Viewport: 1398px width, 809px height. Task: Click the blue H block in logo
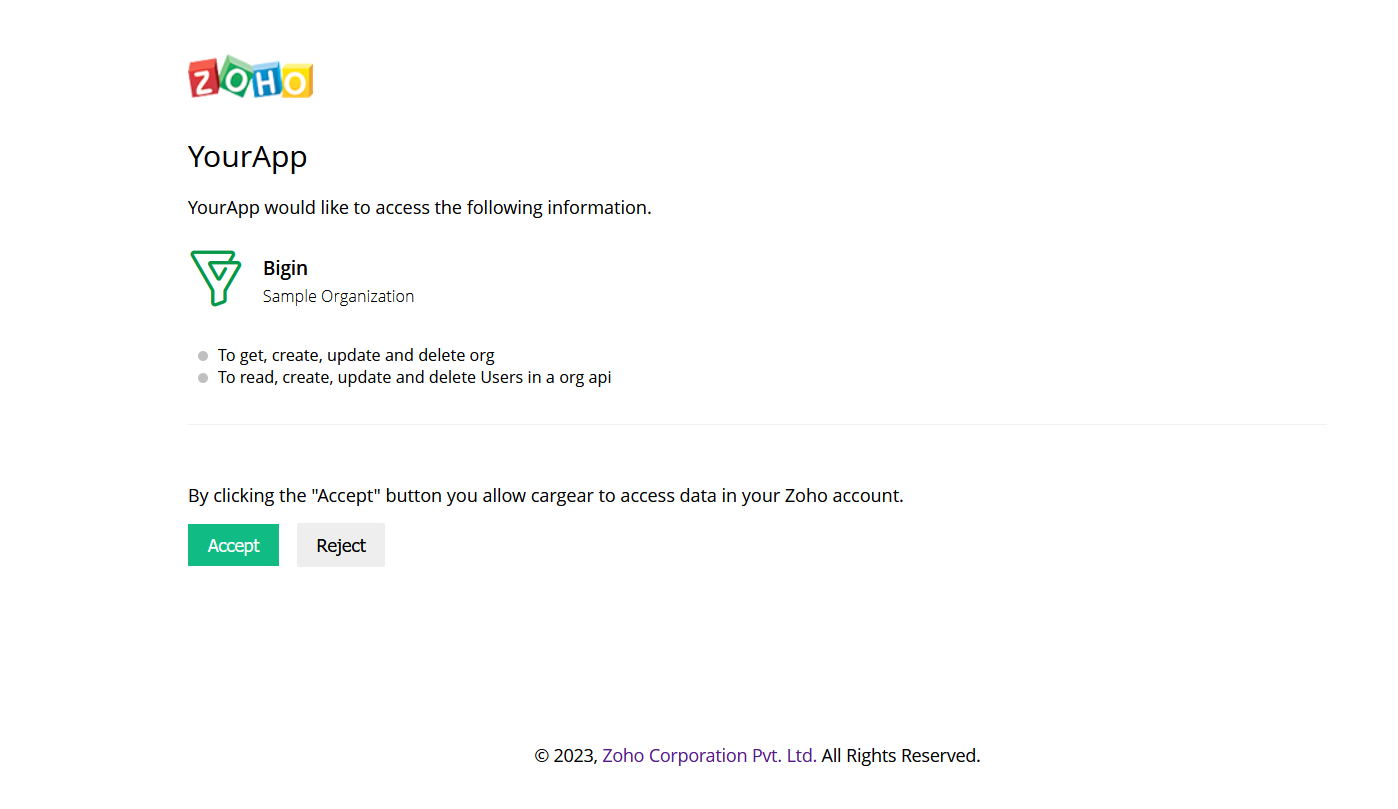(265, 79)
